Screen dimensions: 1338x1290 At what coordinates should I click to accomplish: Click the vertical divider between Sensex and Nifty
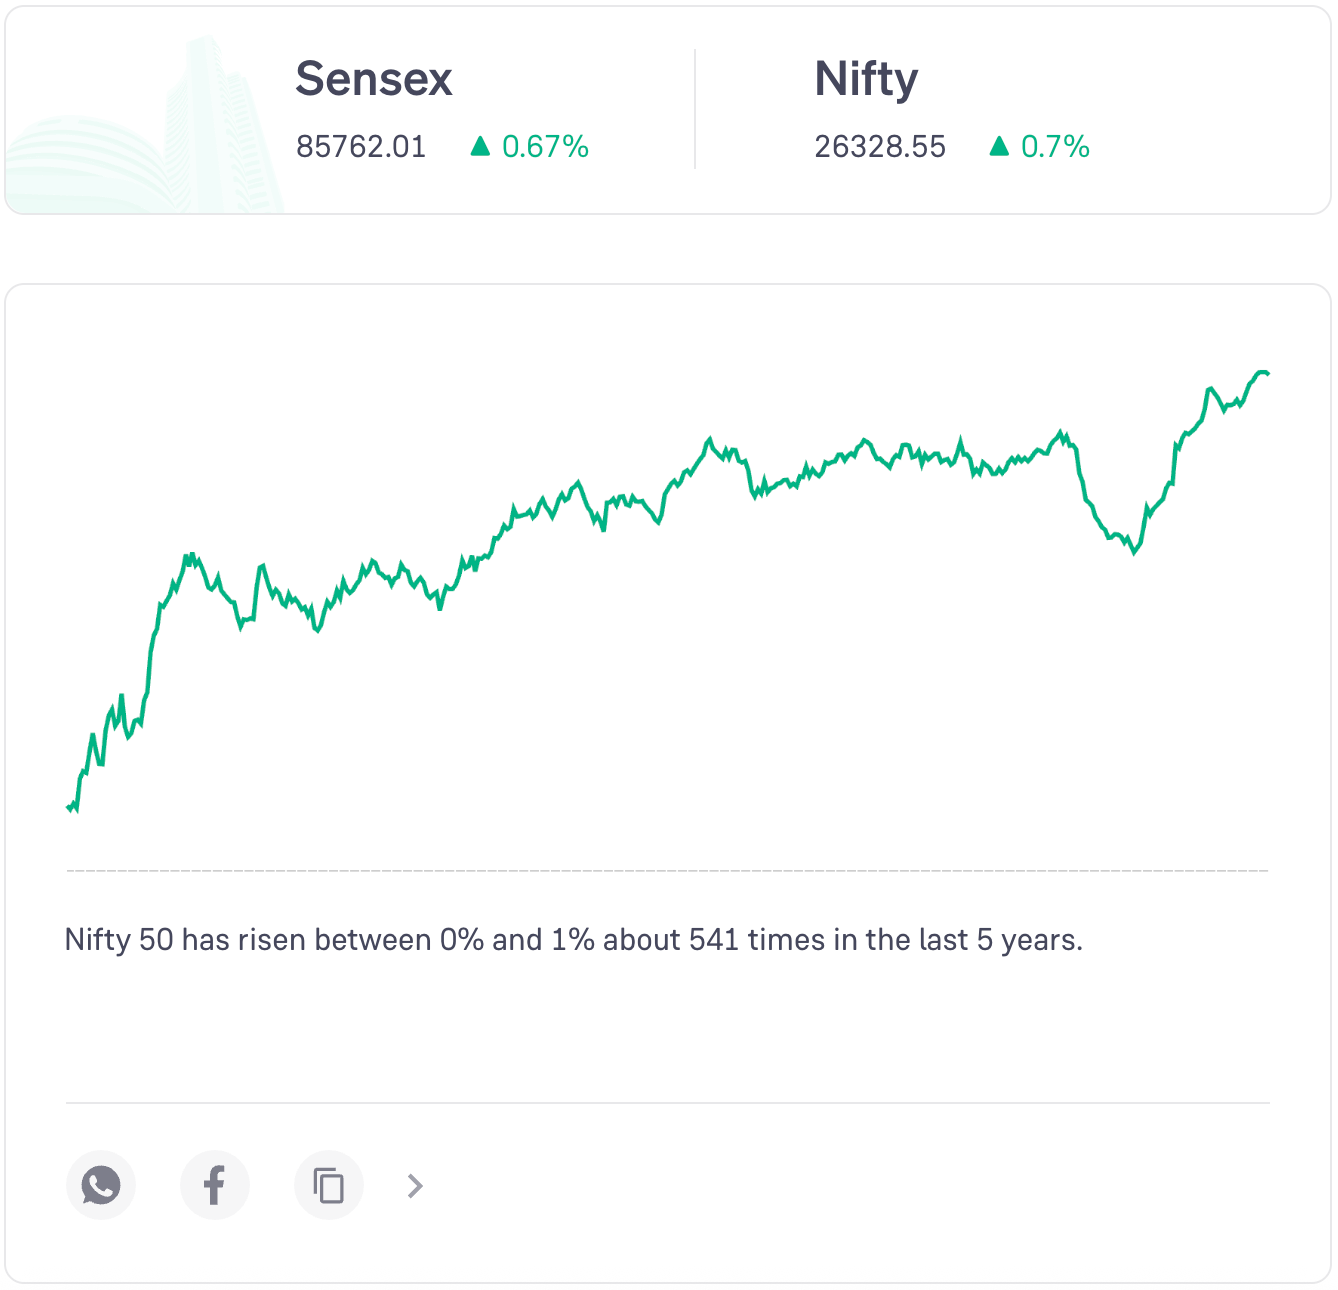[695, 110]
